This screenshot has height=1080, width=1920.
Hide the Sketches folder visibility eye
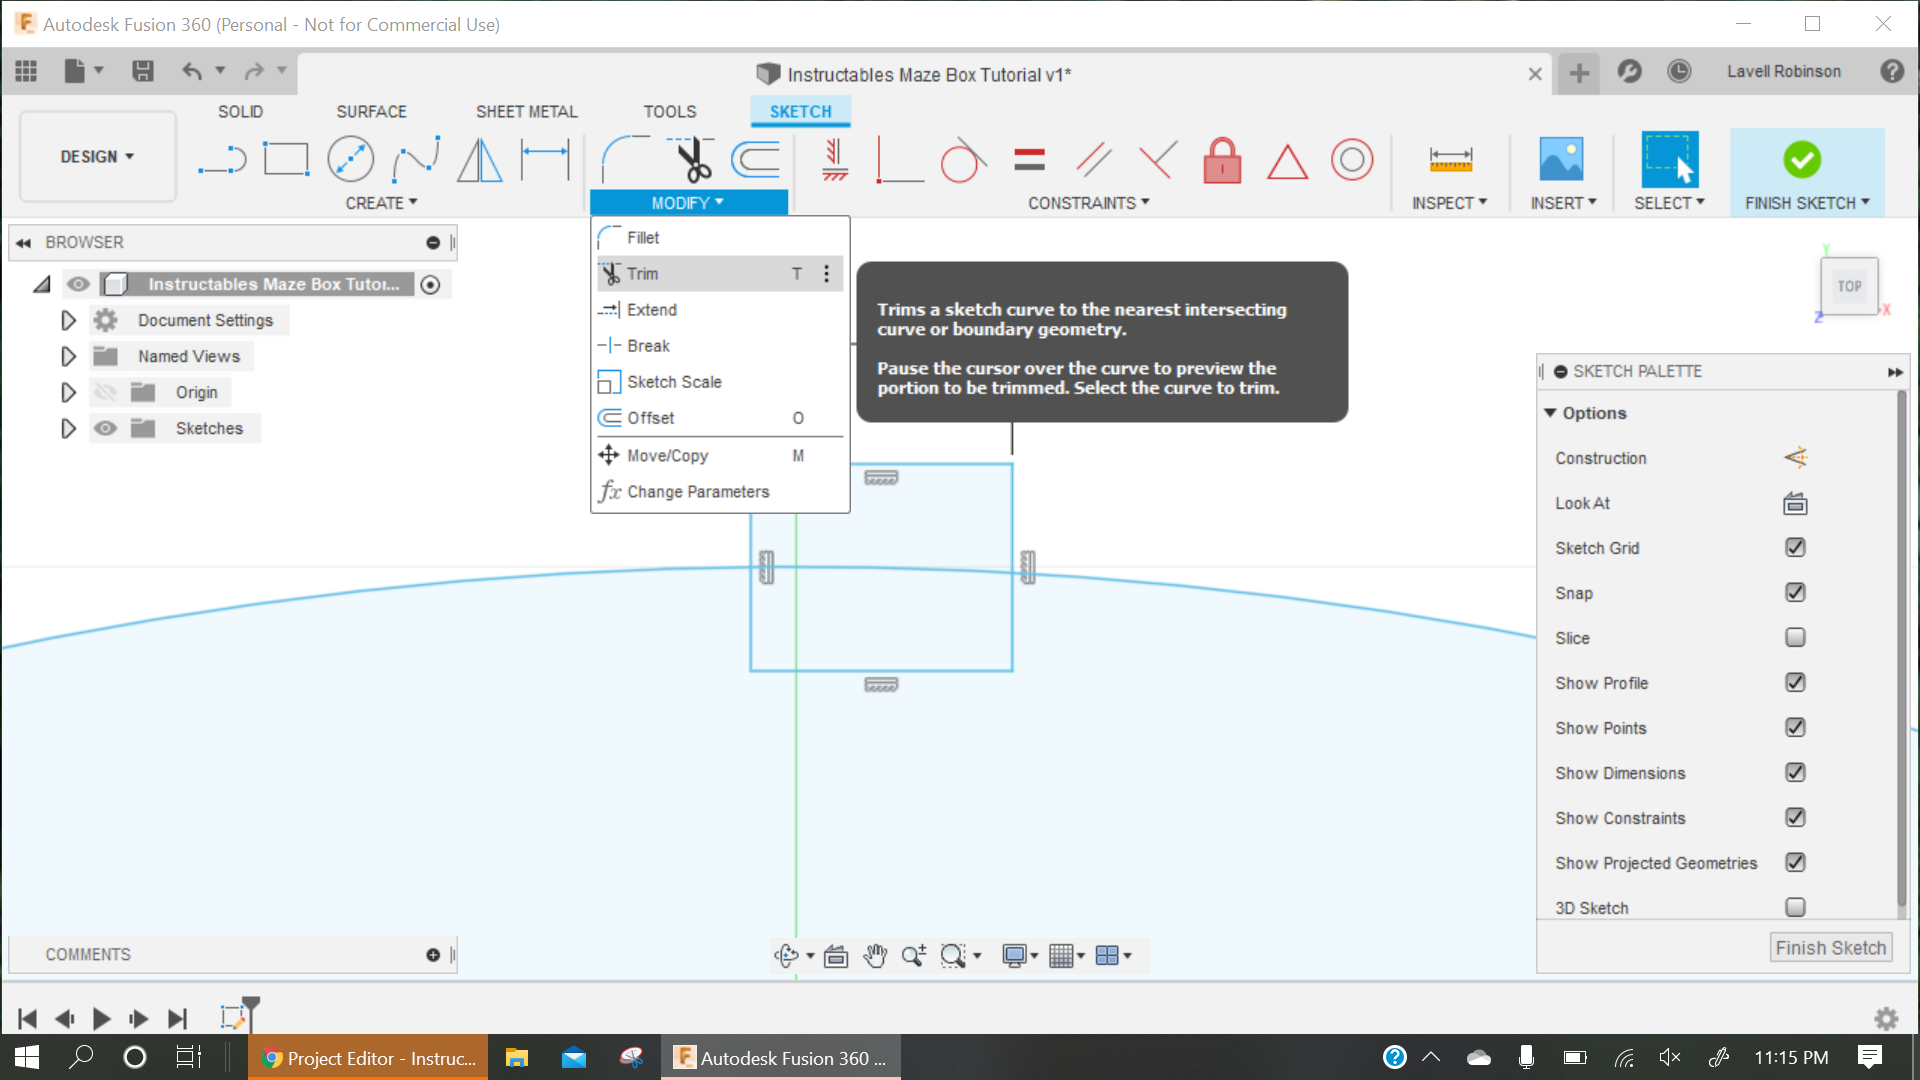(105, 428)
